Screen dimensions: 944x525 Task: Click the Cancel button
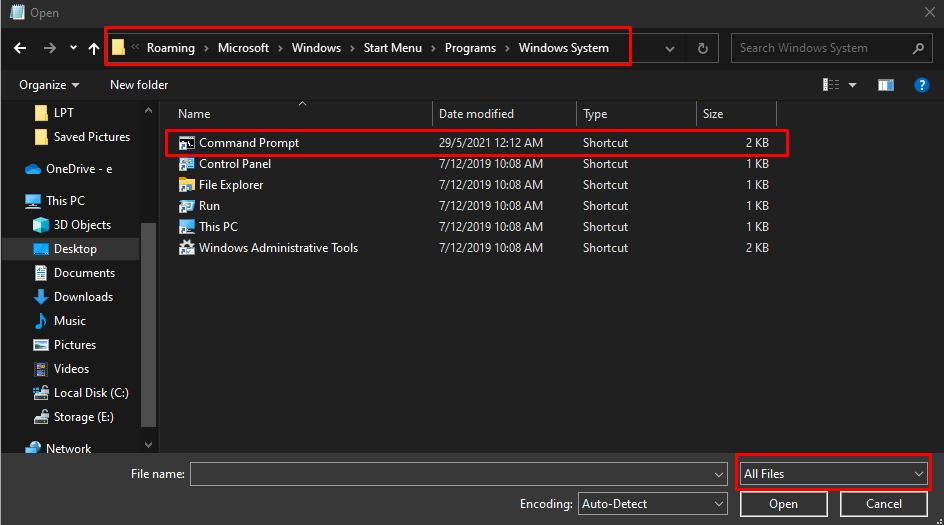[884, 504]
